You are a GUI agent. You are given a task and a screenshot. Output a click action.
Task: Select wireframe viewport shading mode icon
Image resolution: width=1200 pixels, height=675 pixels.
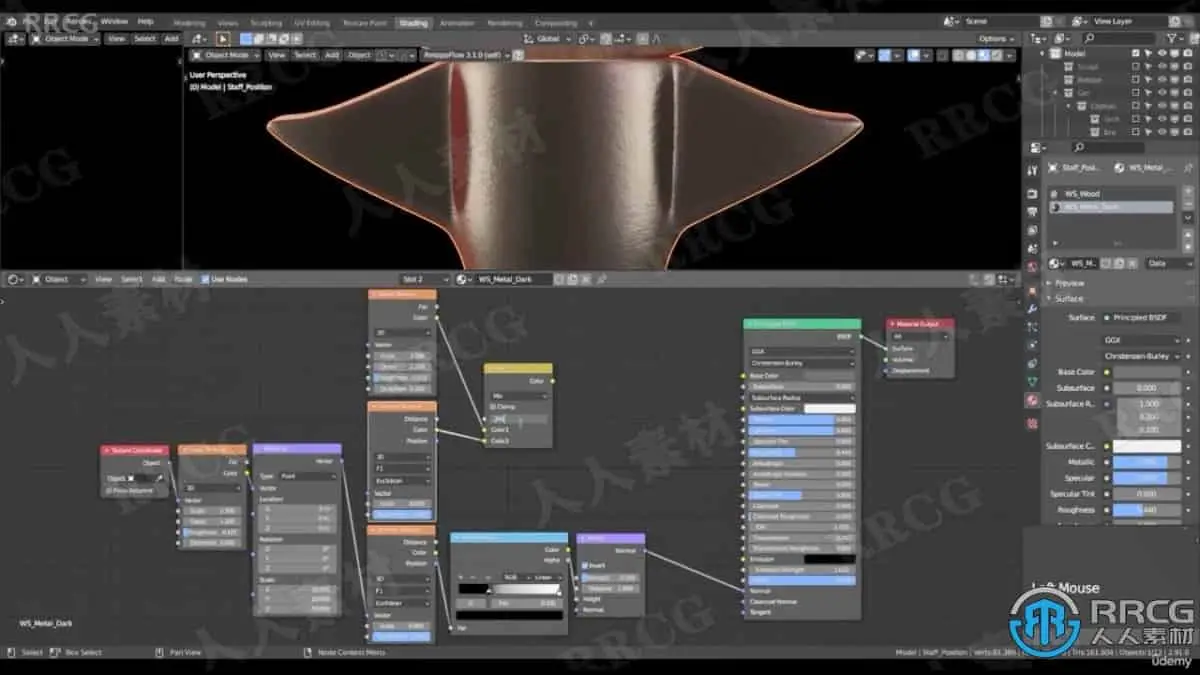[957, 56]
